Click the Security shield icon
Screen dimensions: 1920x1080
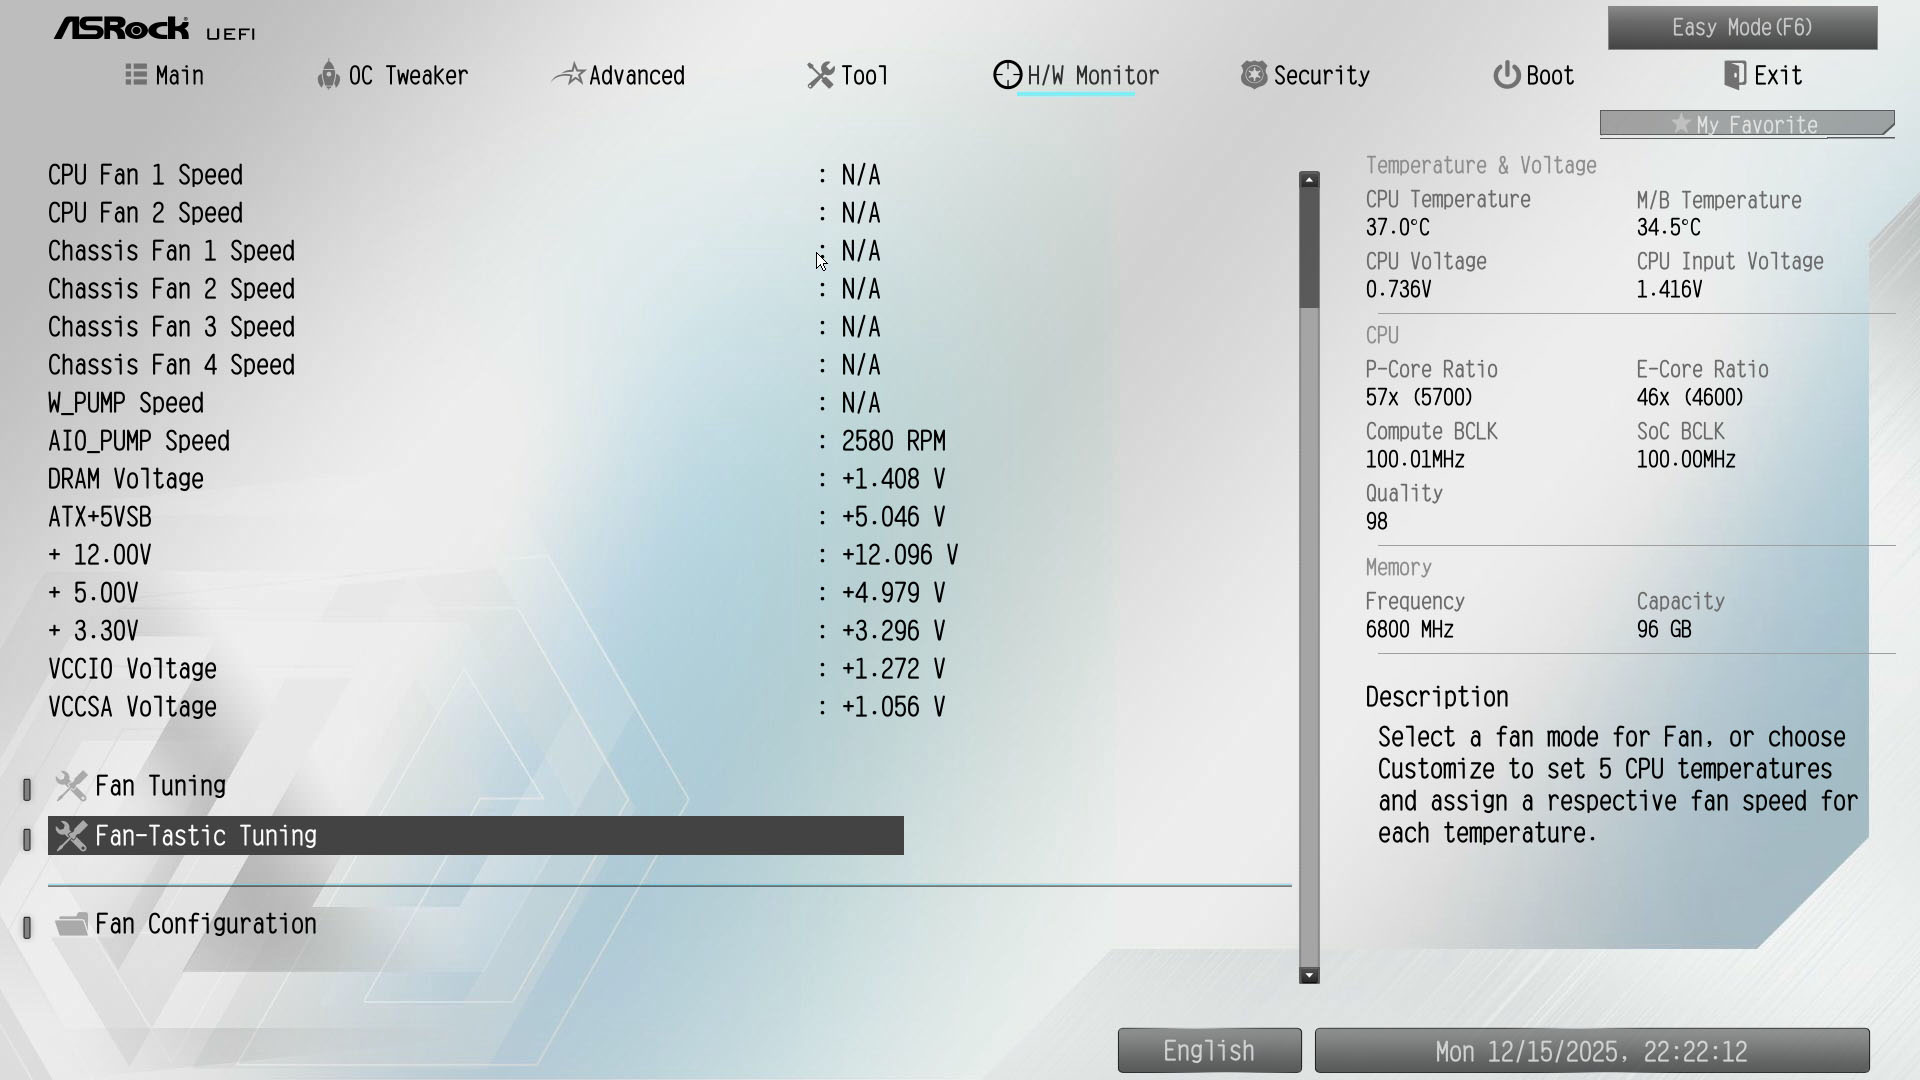[x=1253, y=75]
